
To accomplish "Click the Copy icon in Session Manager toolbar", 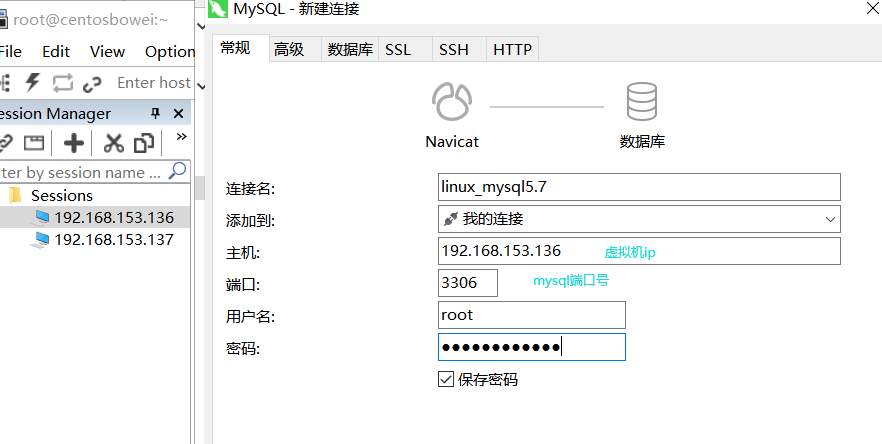I will point(143,143).
